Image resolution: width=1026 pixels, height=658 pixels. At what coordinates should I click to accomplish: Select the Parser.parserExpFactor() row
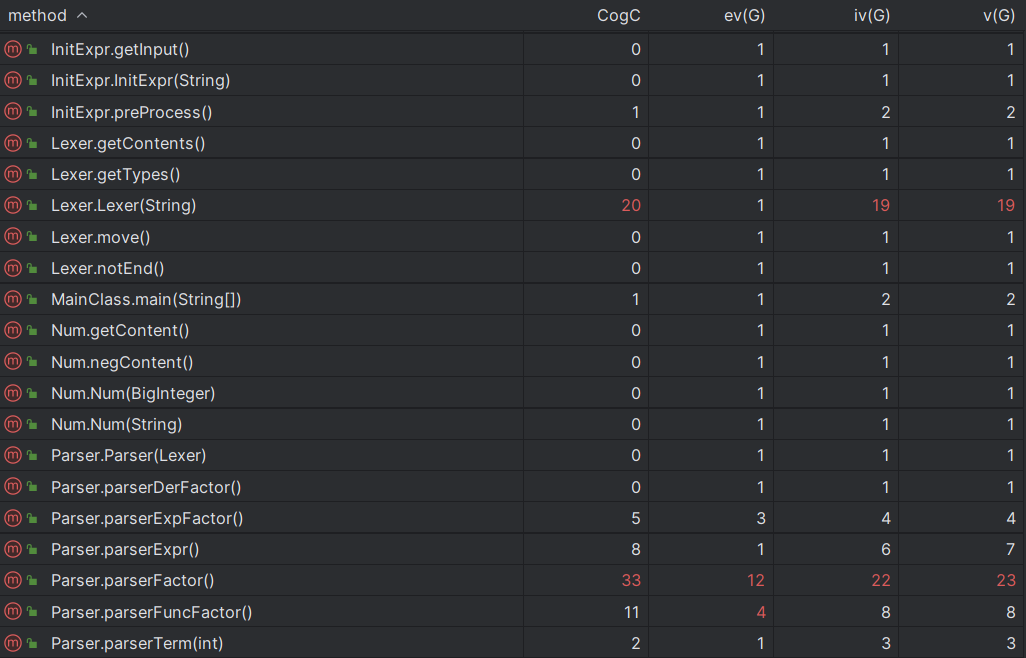(x=513, y=518)
